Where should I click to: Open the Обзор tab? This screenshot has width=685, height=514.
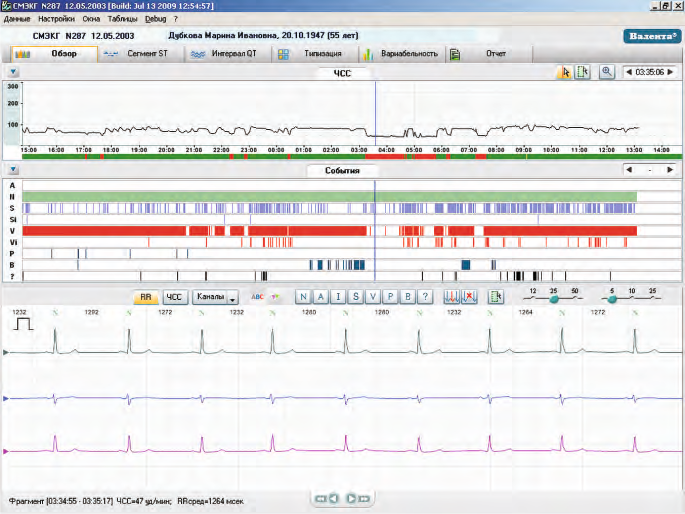click(x=55, y=54)
